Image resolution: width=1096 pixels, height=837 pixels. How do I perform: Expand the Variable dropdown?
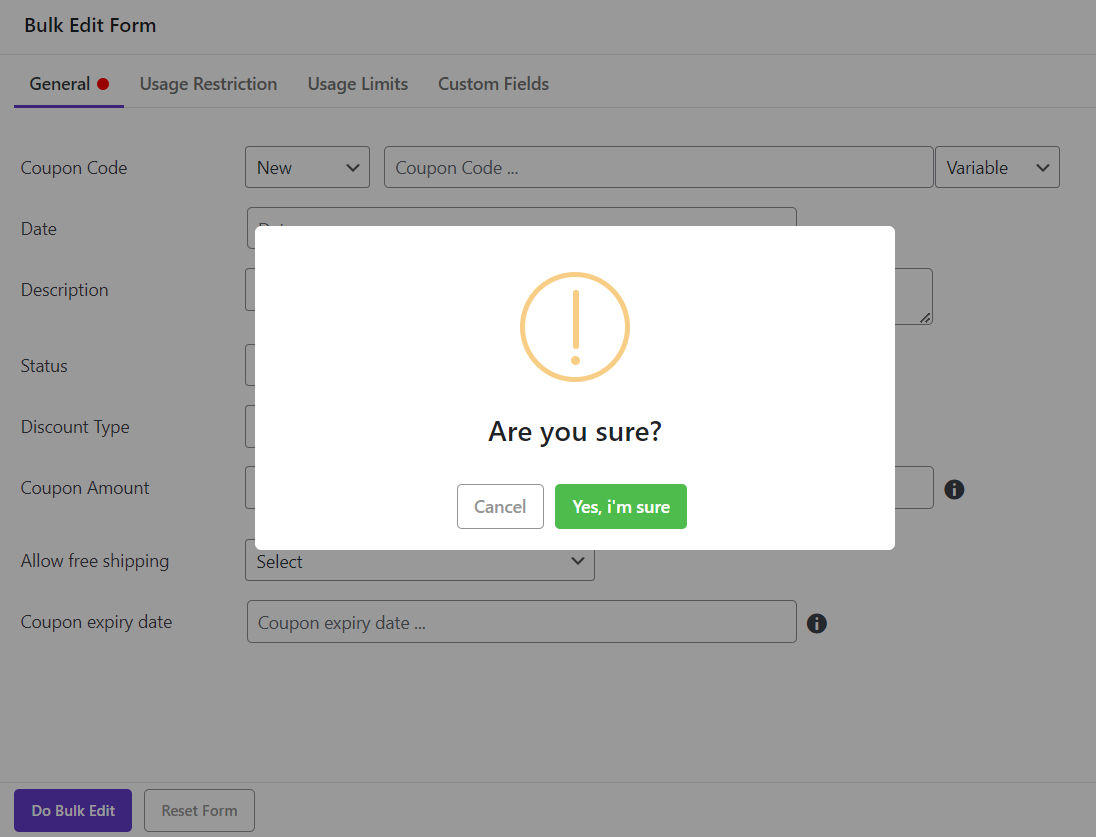tap(996, 168)
